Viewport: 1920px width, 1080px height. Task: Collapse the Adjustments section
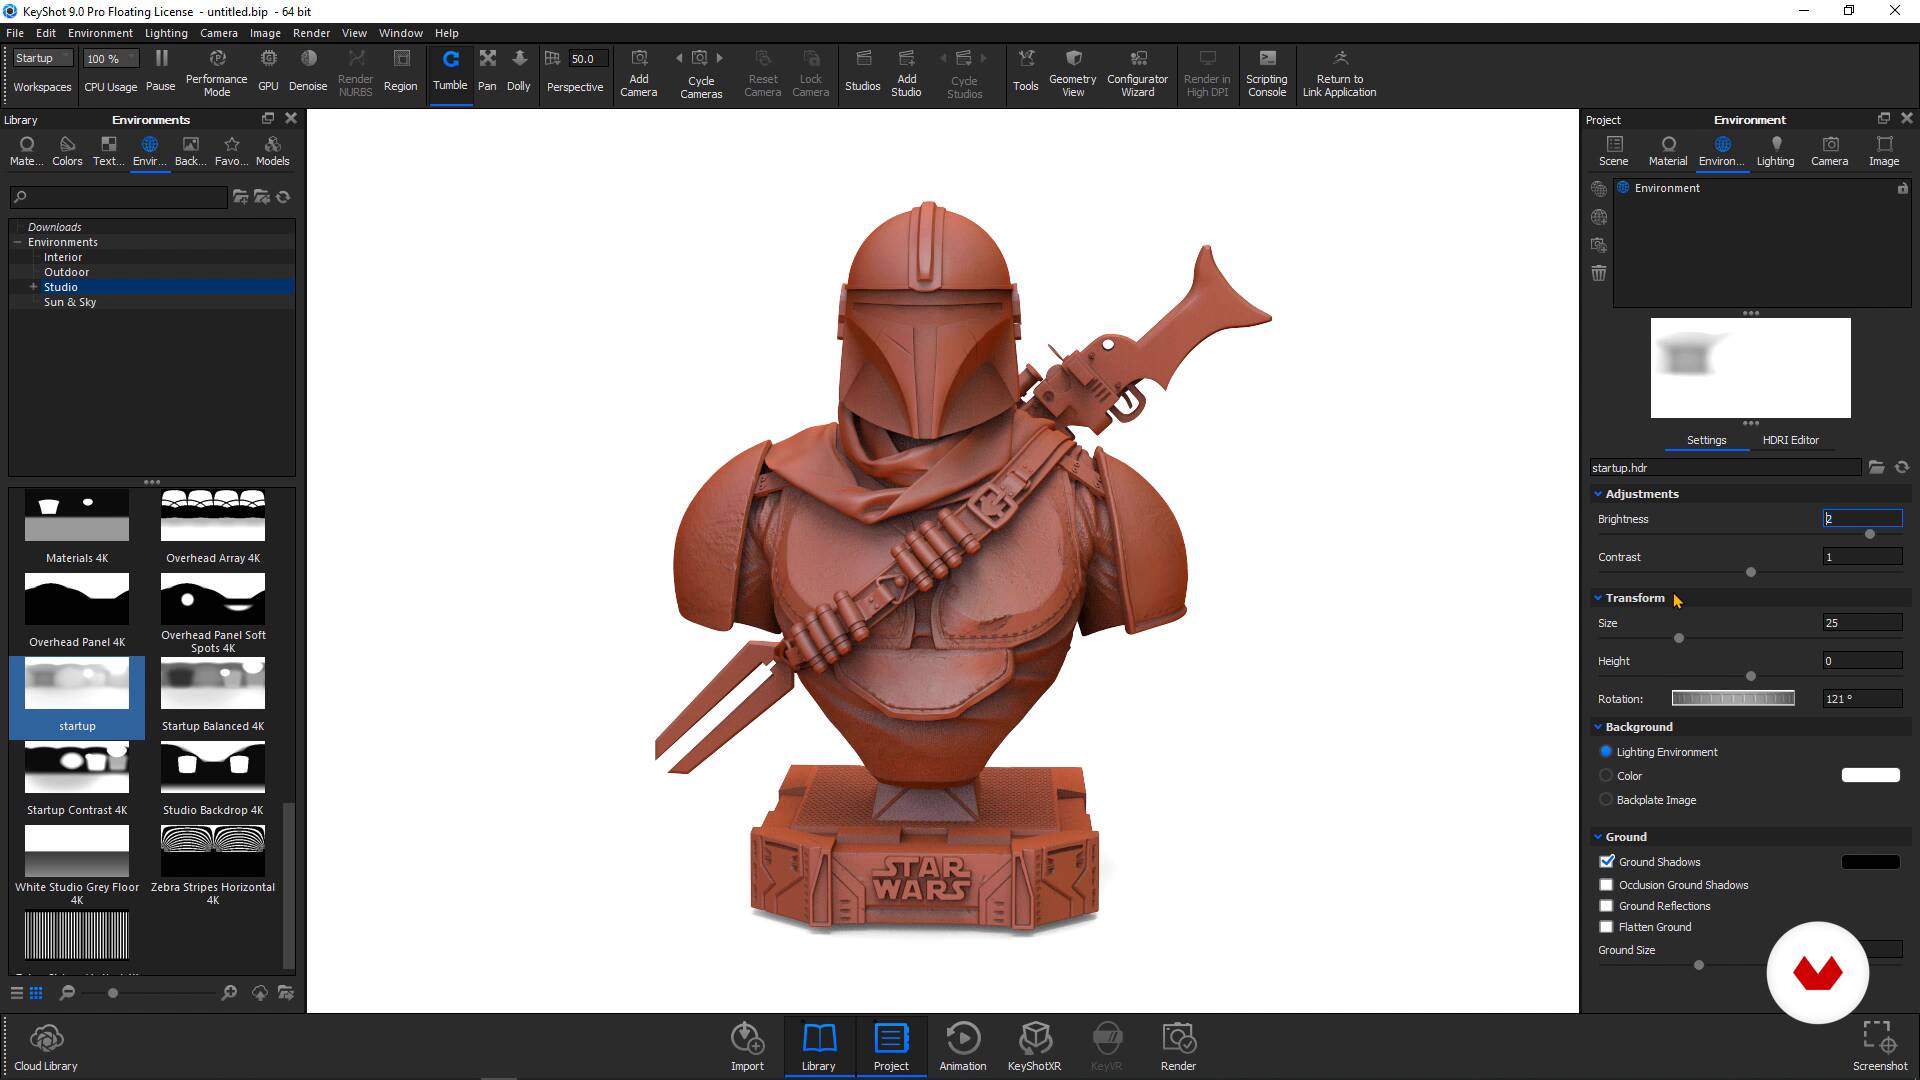coord(1598,494)
